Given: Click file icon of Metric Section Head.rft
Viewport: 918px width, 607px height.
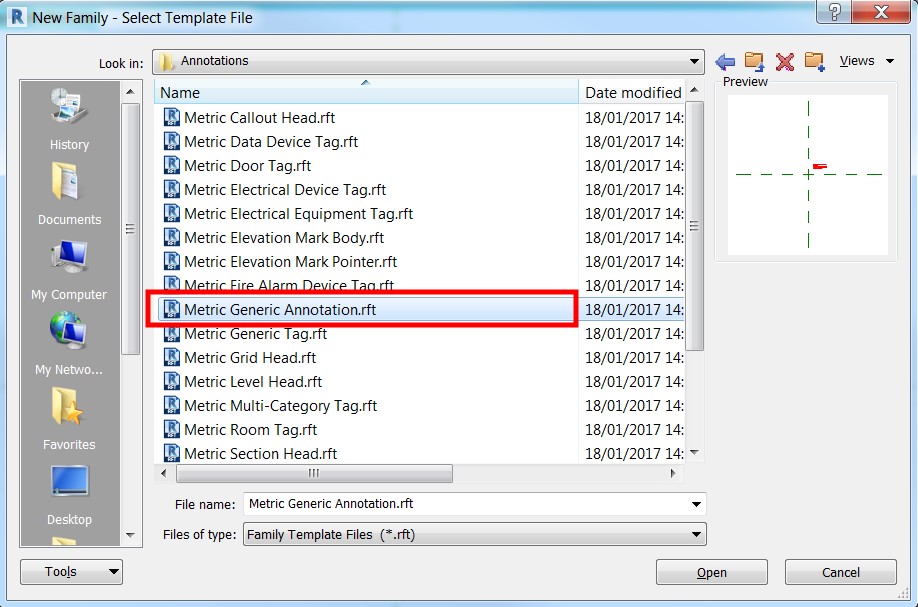Looking at the screenshot, I should coord(172,453).
